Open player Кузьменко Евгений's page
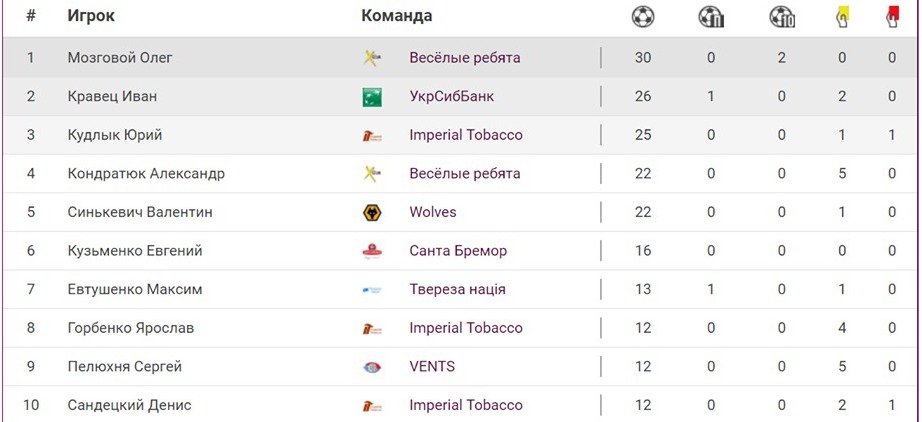Image resolution: width=922 pixels, height=422 pixels. coord(135,251)
